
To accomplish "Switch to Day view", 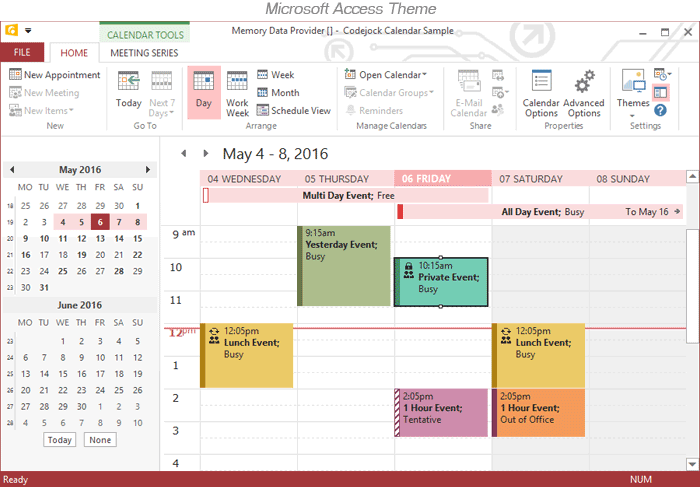I will pyautogui.click(x=204, y=92).
